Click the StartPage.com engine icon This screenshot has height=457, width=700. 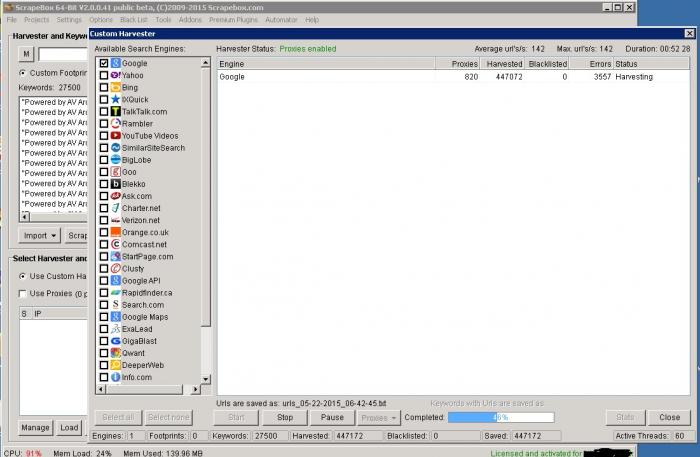pyautogui.click(x=116, y=256)
